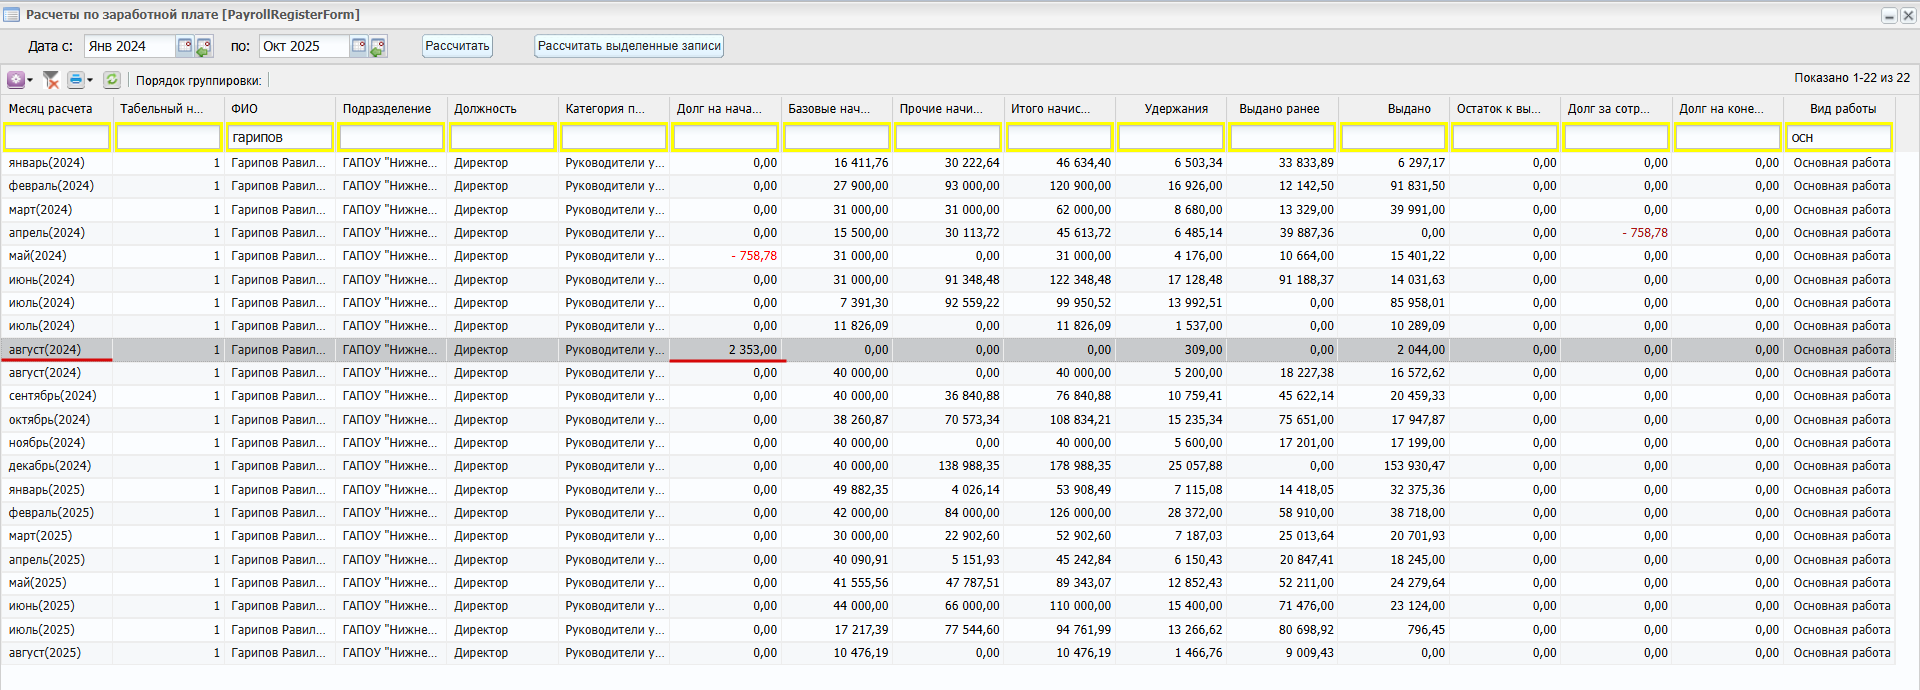1920x690 pixels.
Task: Click the blue printer icon
Action: pyautogui.click(x=76, y=80)
